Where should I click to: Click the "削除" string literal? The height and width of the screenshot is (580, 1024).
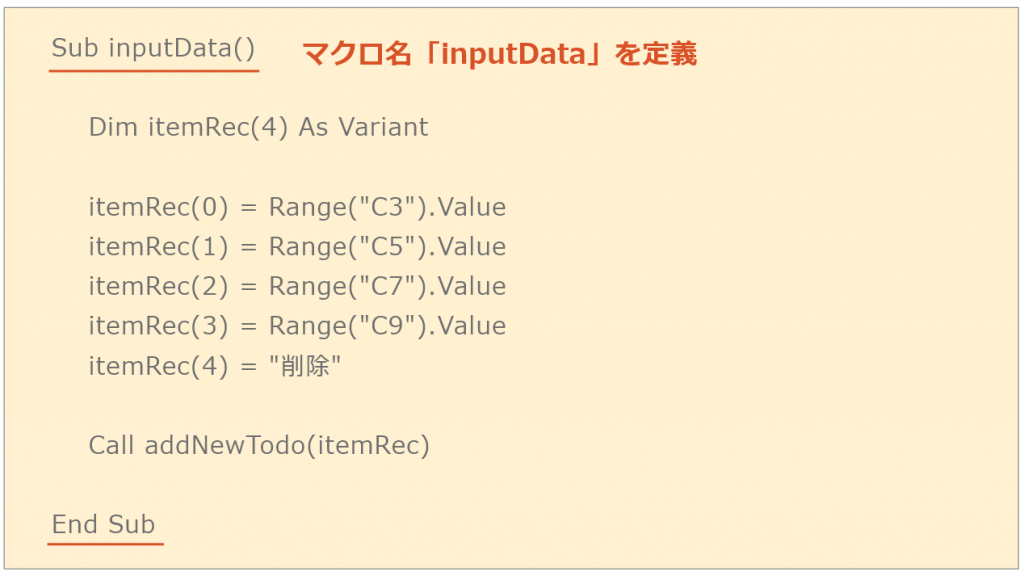305,366
